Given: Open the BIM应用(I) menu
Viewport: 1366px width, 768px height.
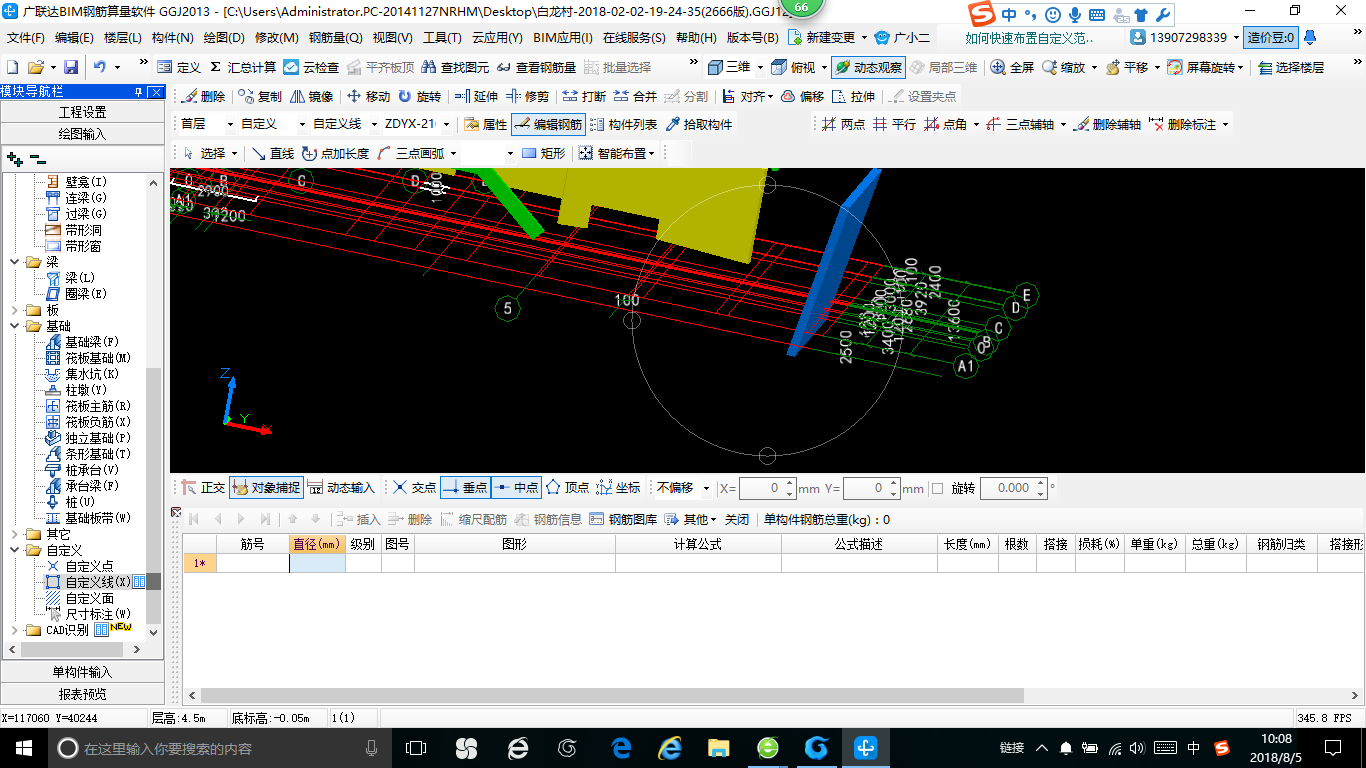Looking at the screenshot, I should click(563, 38).
